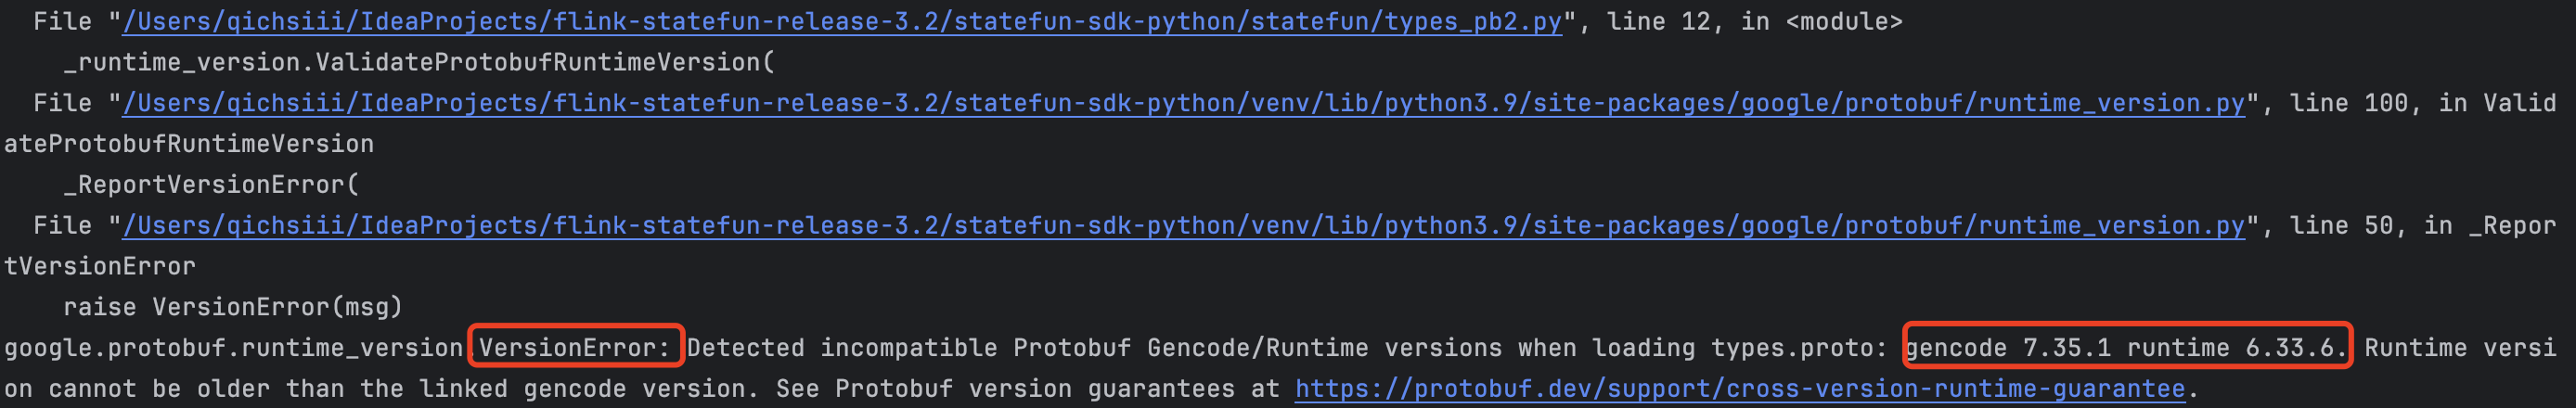
Task: Click the "_runtime_version.ValidateProtobufRuntimeVersion(" line
Action: (x=419, y=62)
